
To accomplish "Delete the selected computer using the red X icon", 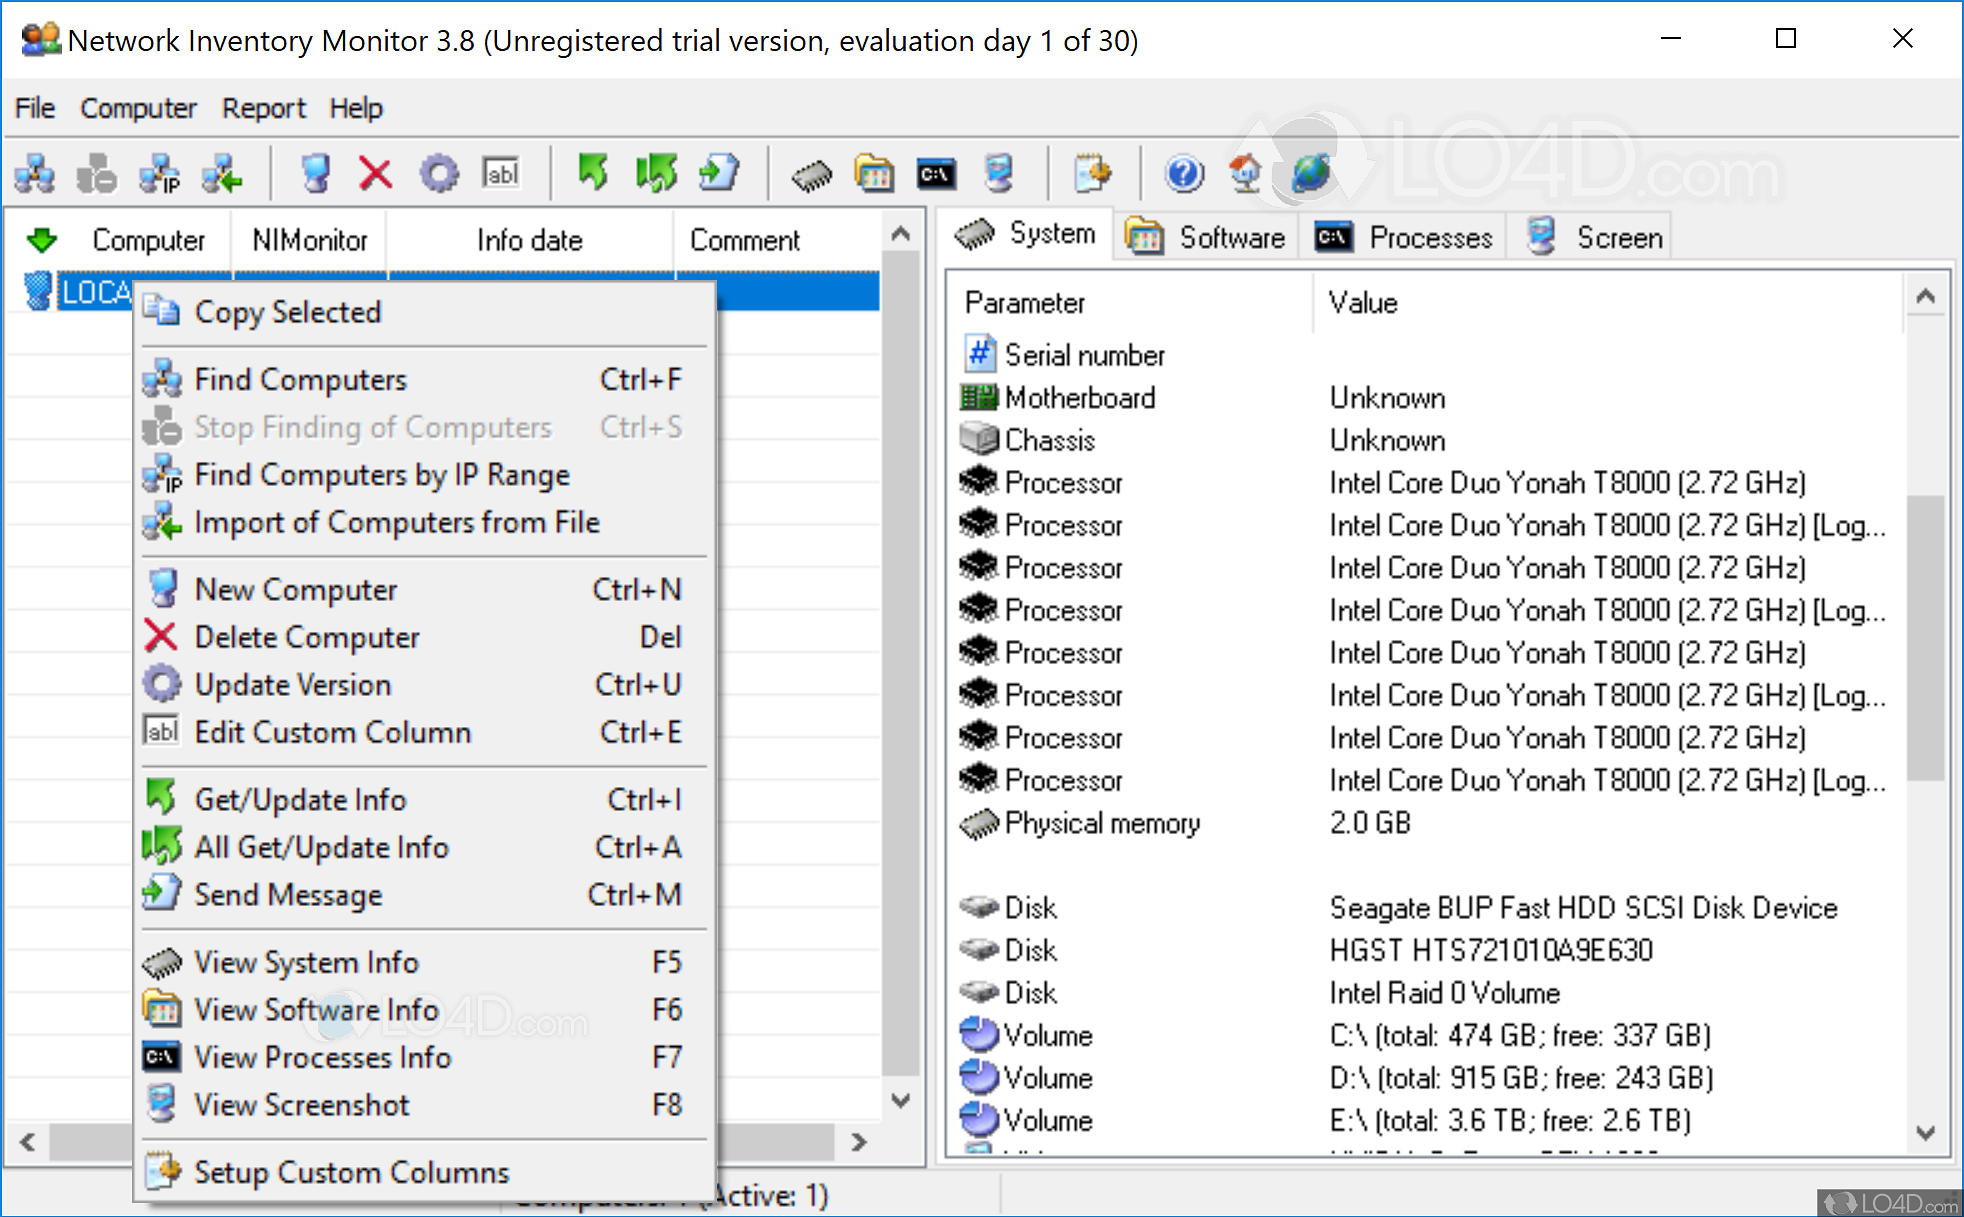I will (x=375, y=173).
